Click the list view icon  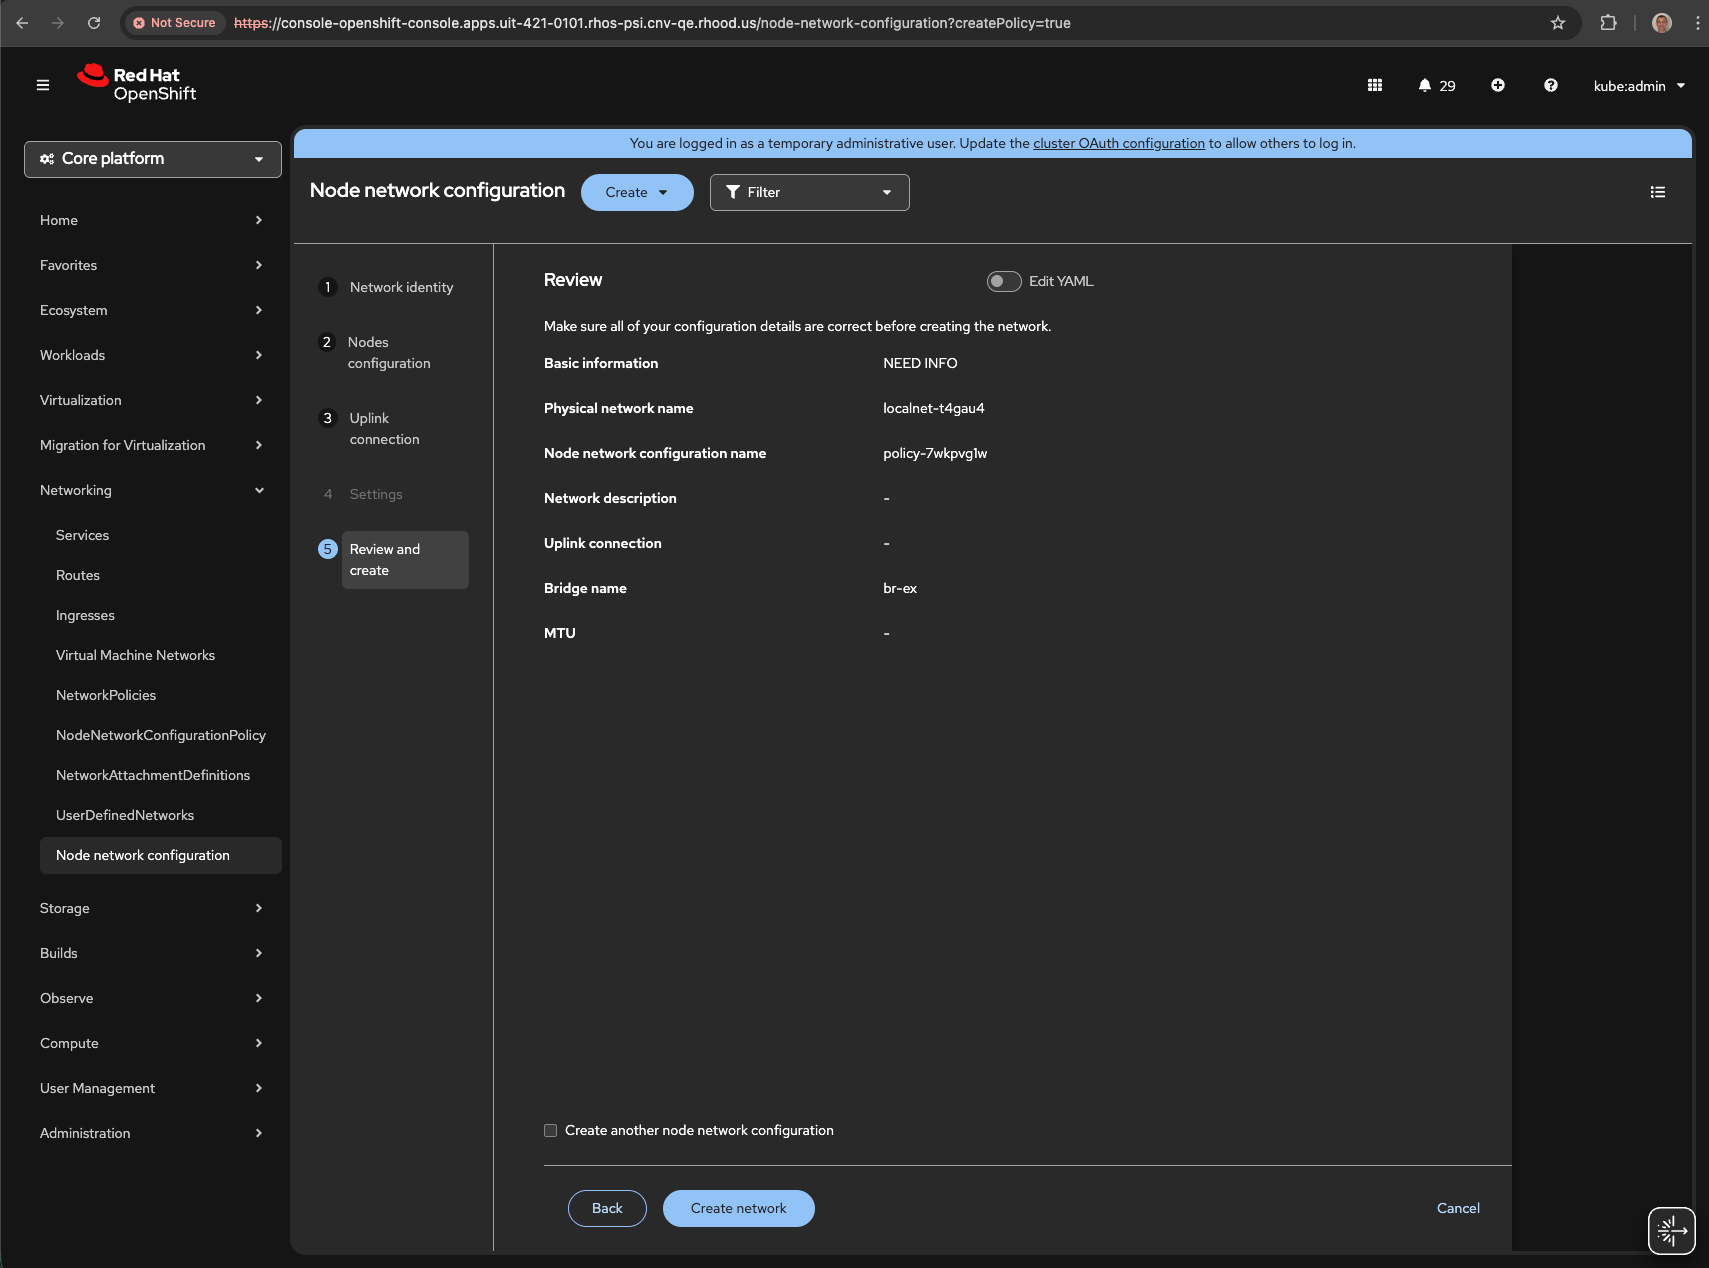pyautogui.click(x=1658, y=192)
